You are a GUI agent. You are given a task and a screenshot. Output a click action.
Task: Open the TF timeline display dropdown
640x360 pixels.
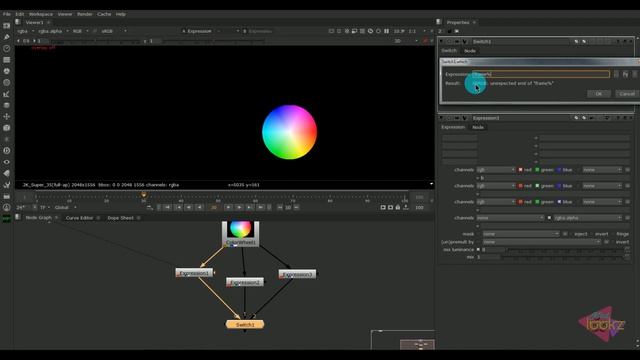tap(44, 208)
